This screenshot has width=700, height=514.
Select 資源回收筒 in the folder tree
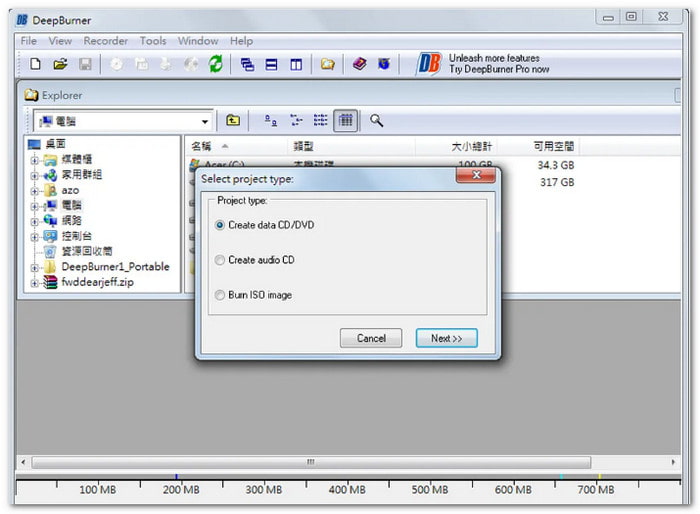pos(87,251)
